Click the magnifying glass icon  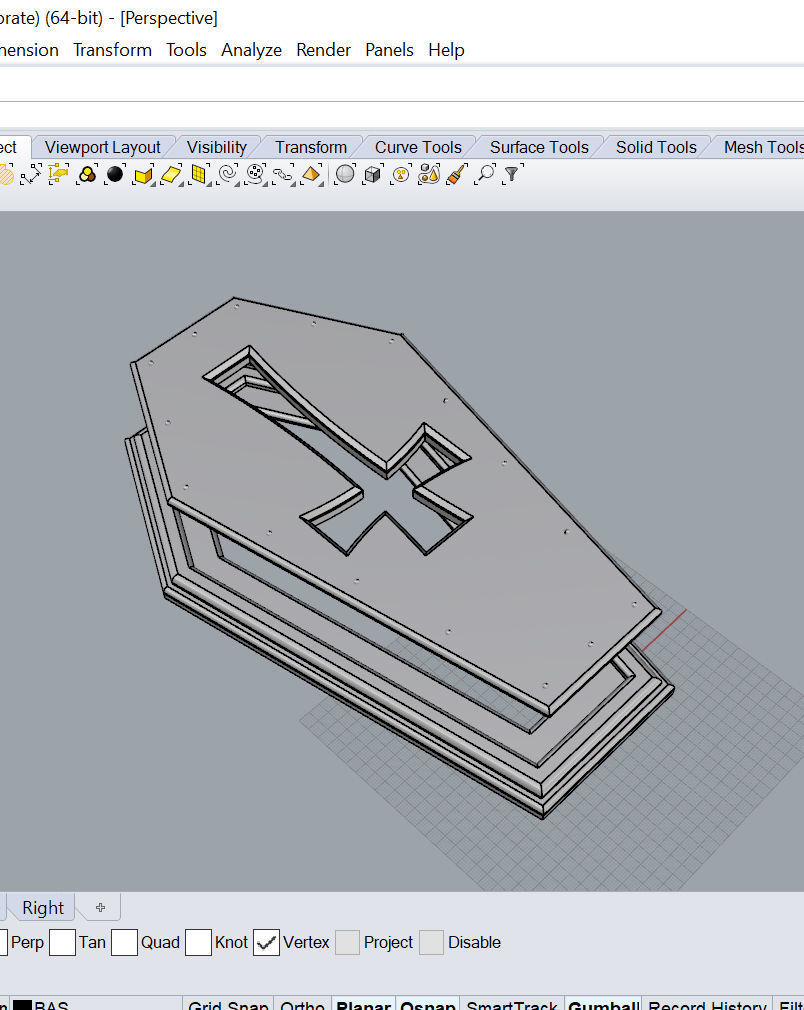click(485, 175)
